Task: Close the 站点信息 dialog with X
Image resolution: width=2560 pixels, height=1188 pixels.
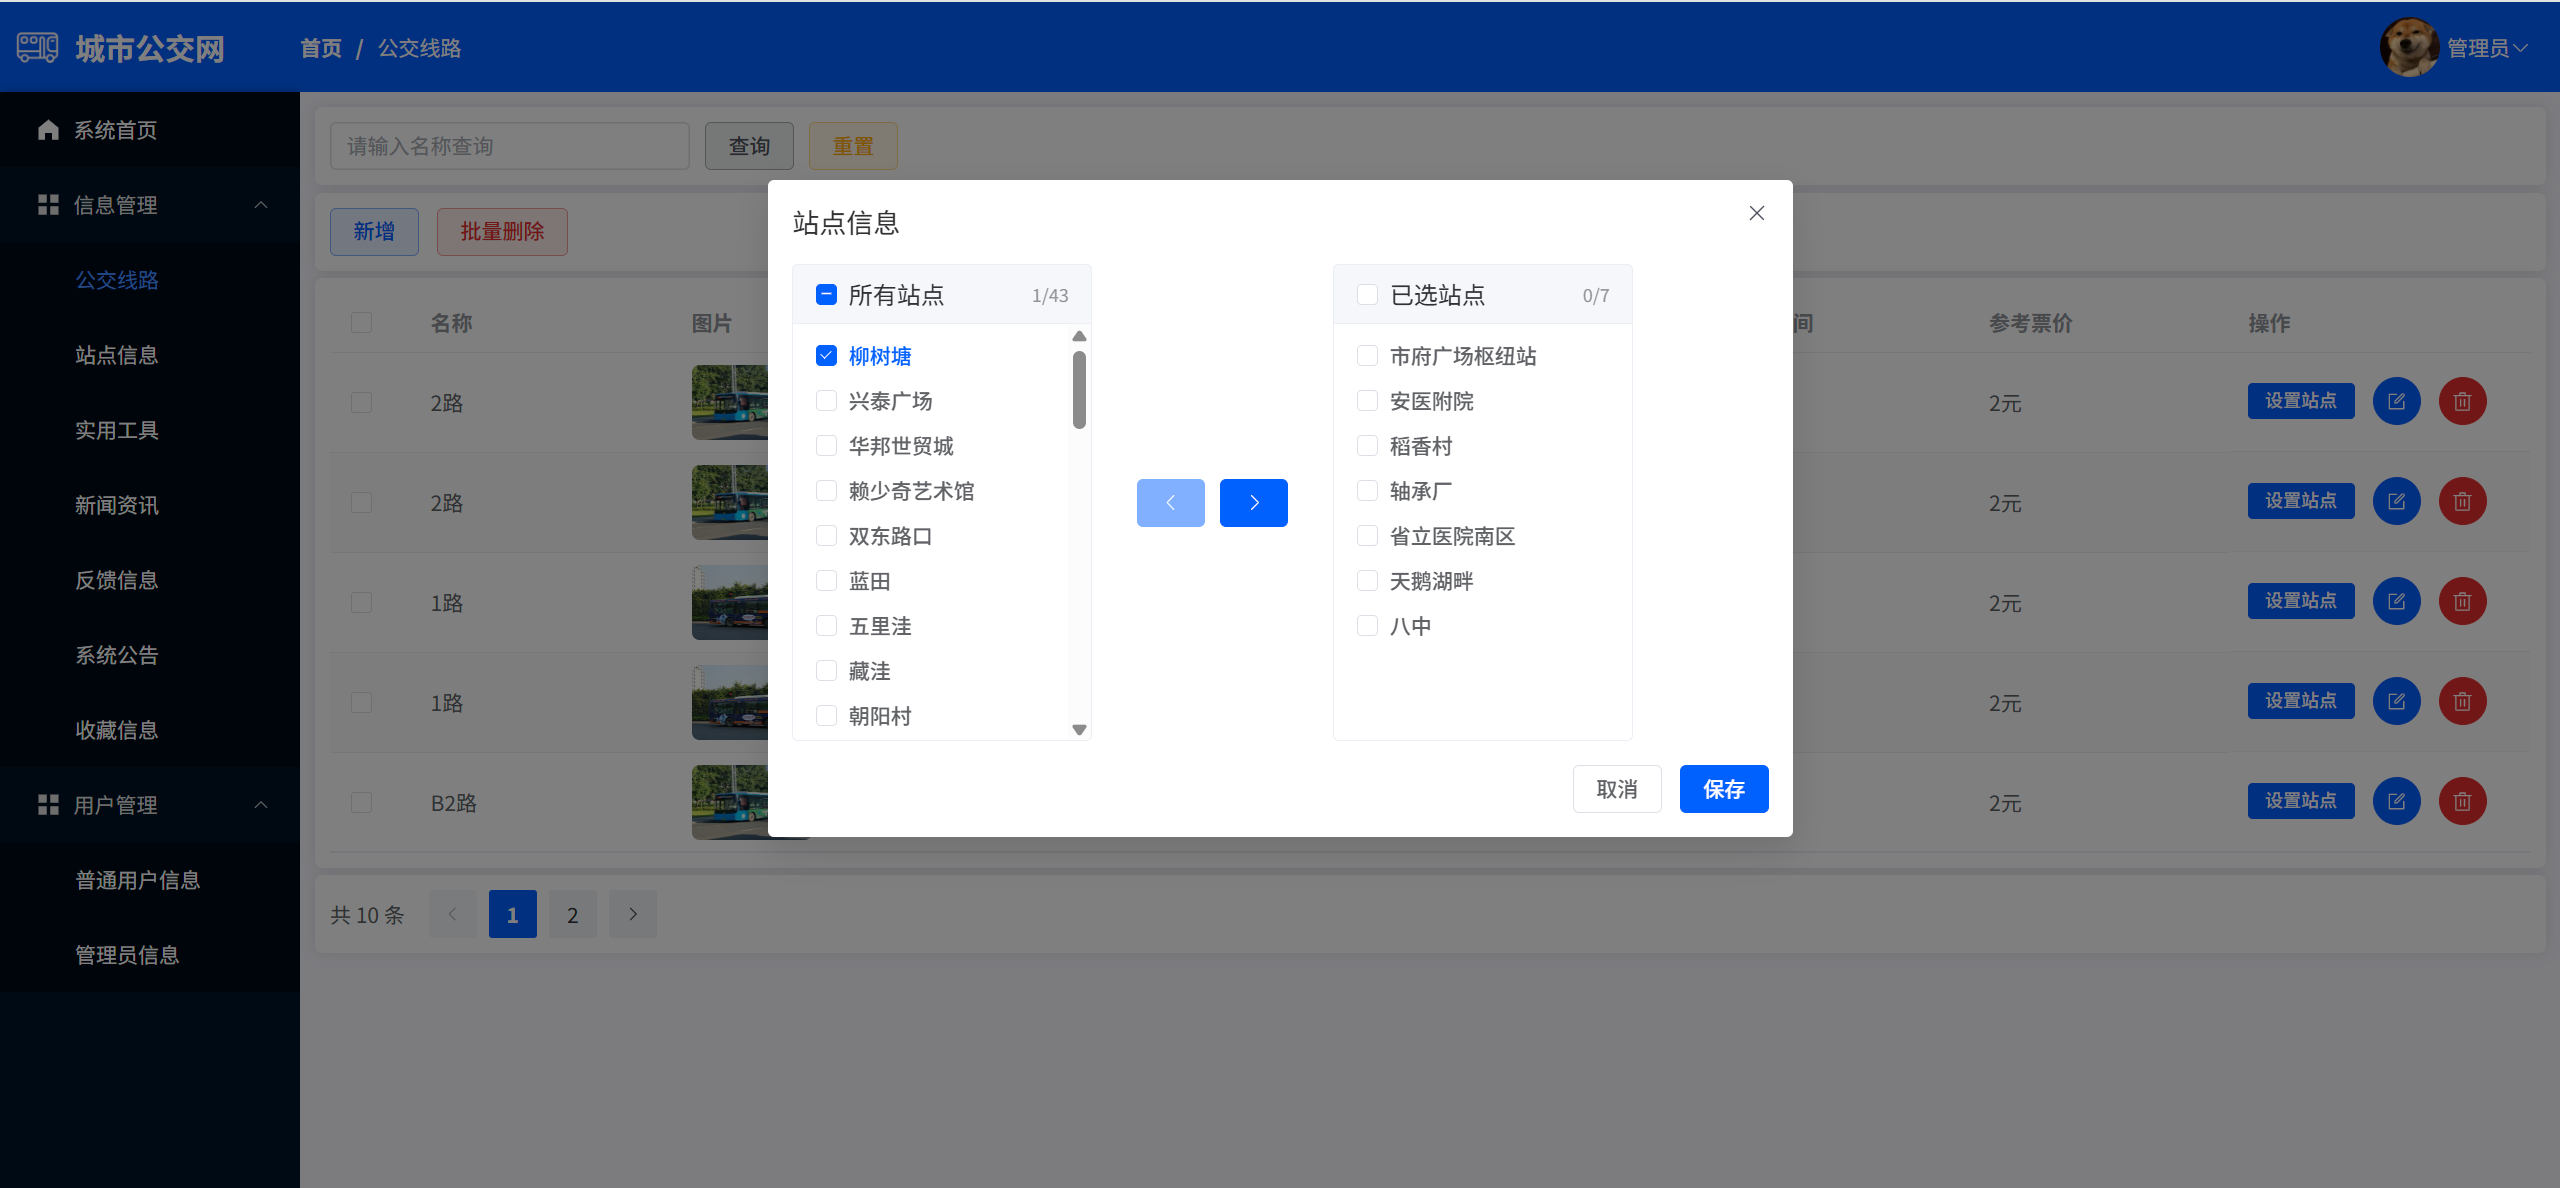Action: [1756, 213]
